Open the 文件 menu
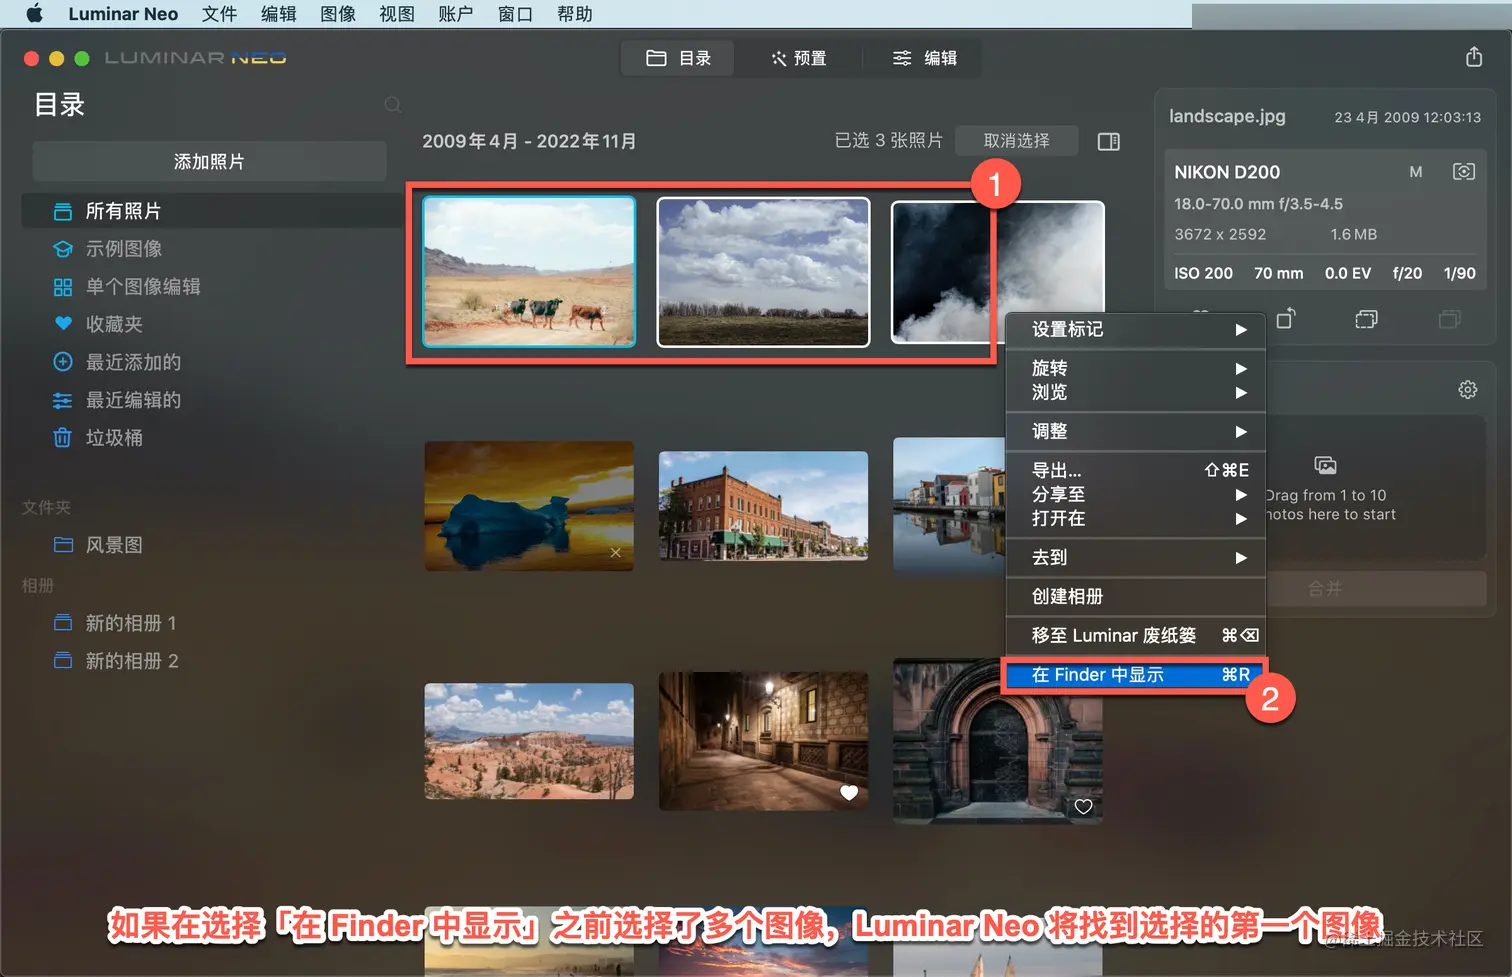The image size is (1512, 977). tap(220, 14)
